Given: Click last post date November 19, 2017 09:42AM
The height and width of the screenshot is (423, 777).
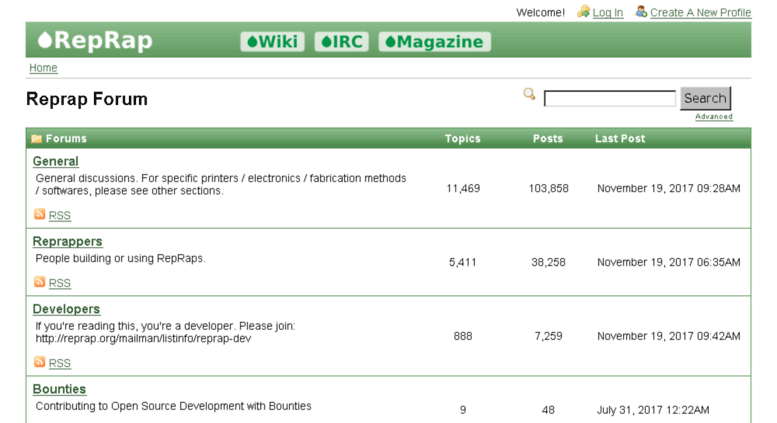Looking at the screenshot, I should click(x=668, y=336).
